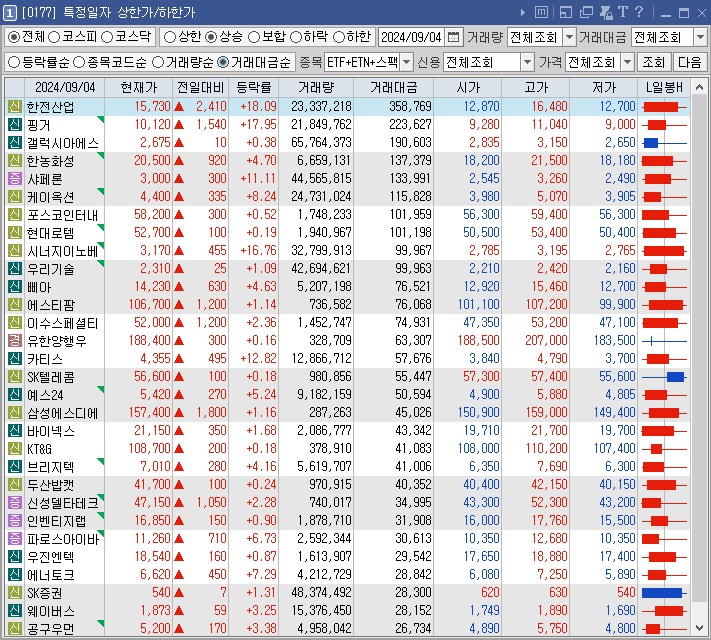Click the 현재가 column header

[139, 88]
